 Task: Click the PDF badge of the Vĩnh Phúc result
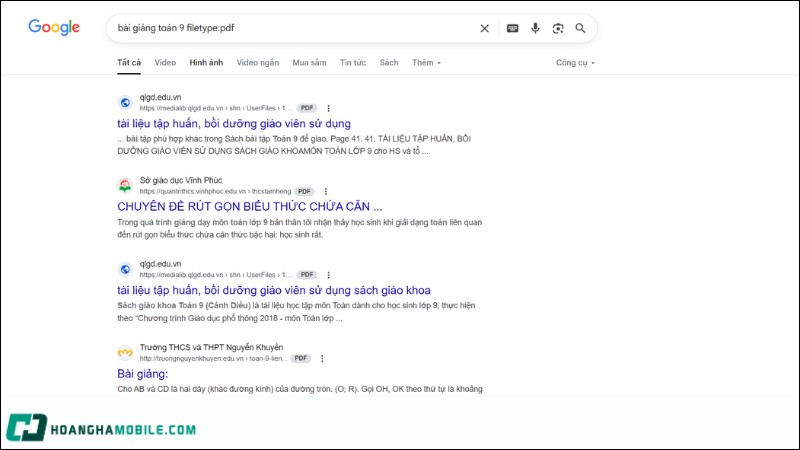(304, 191)
